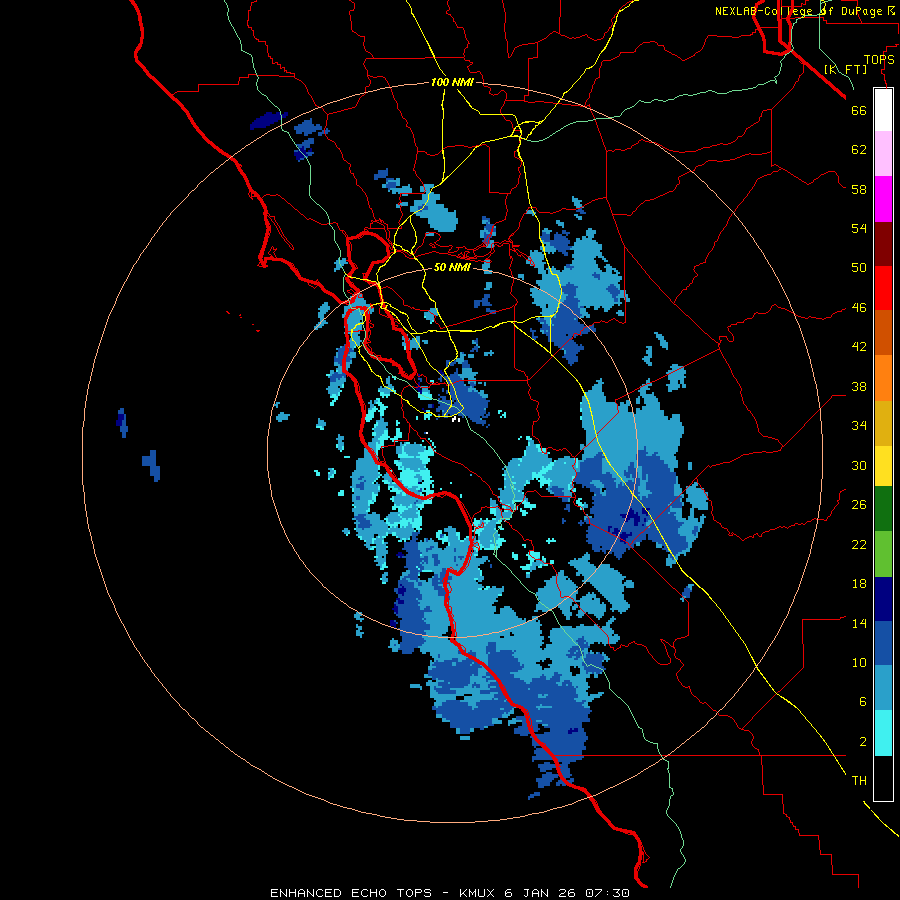Click the '50' legend value
The width and height of the screenshot is (900, 900).
click(859, 268)
